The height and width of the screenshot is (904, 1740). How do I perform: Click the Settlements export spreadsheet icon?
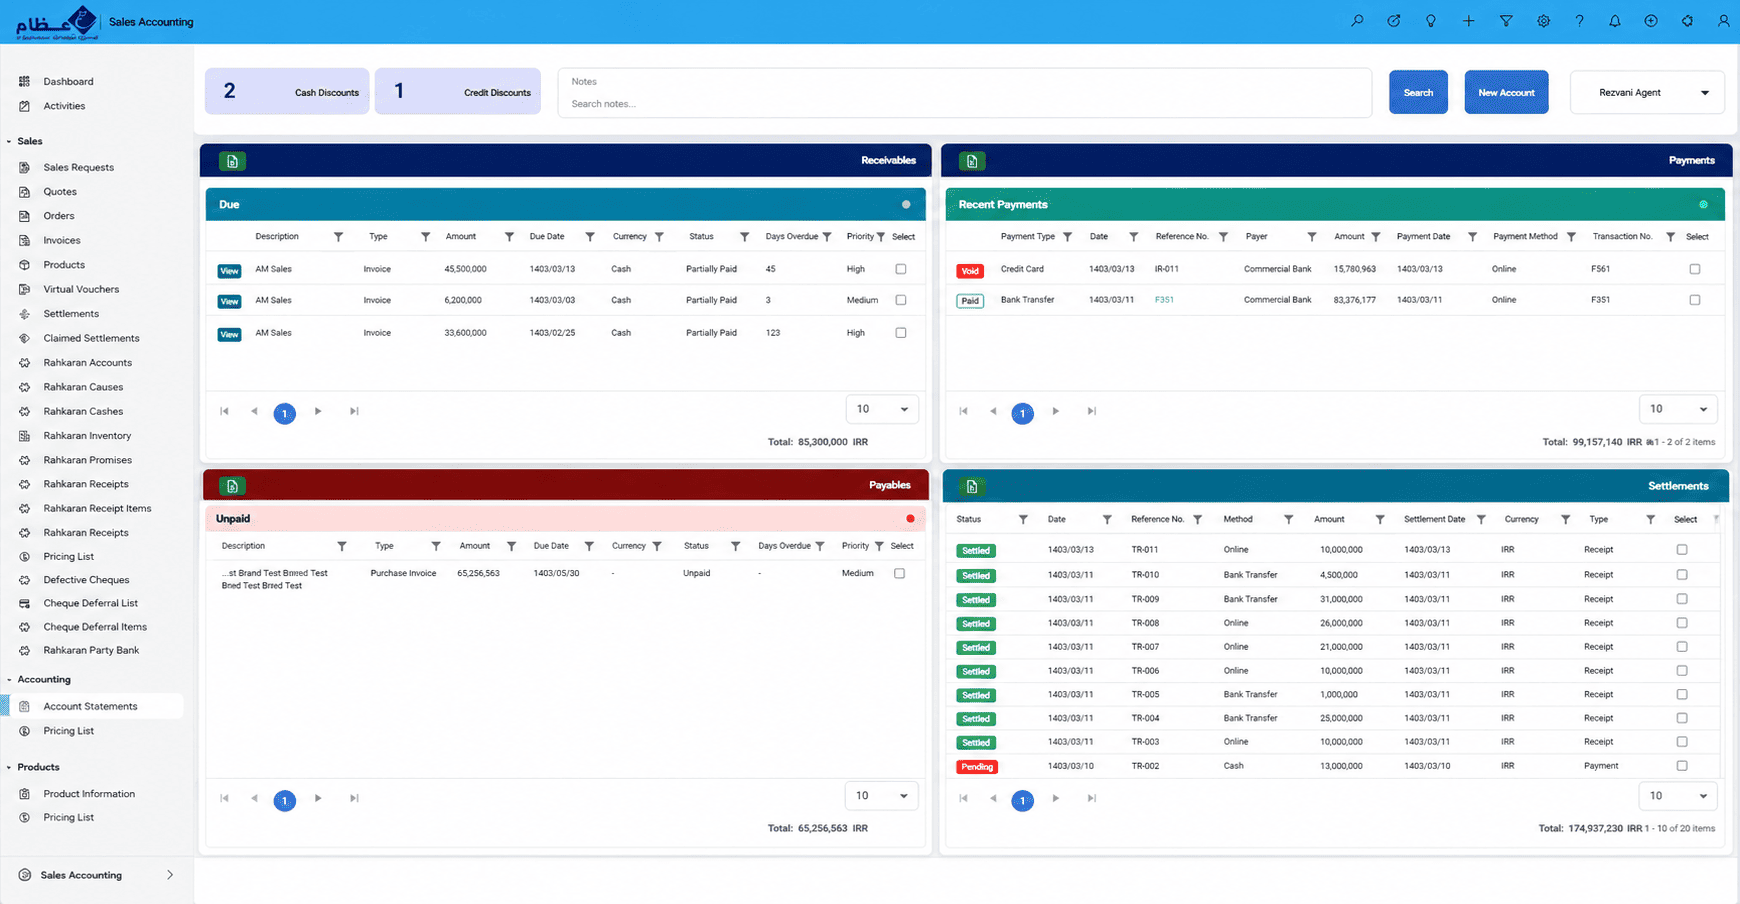pos(972,486)
